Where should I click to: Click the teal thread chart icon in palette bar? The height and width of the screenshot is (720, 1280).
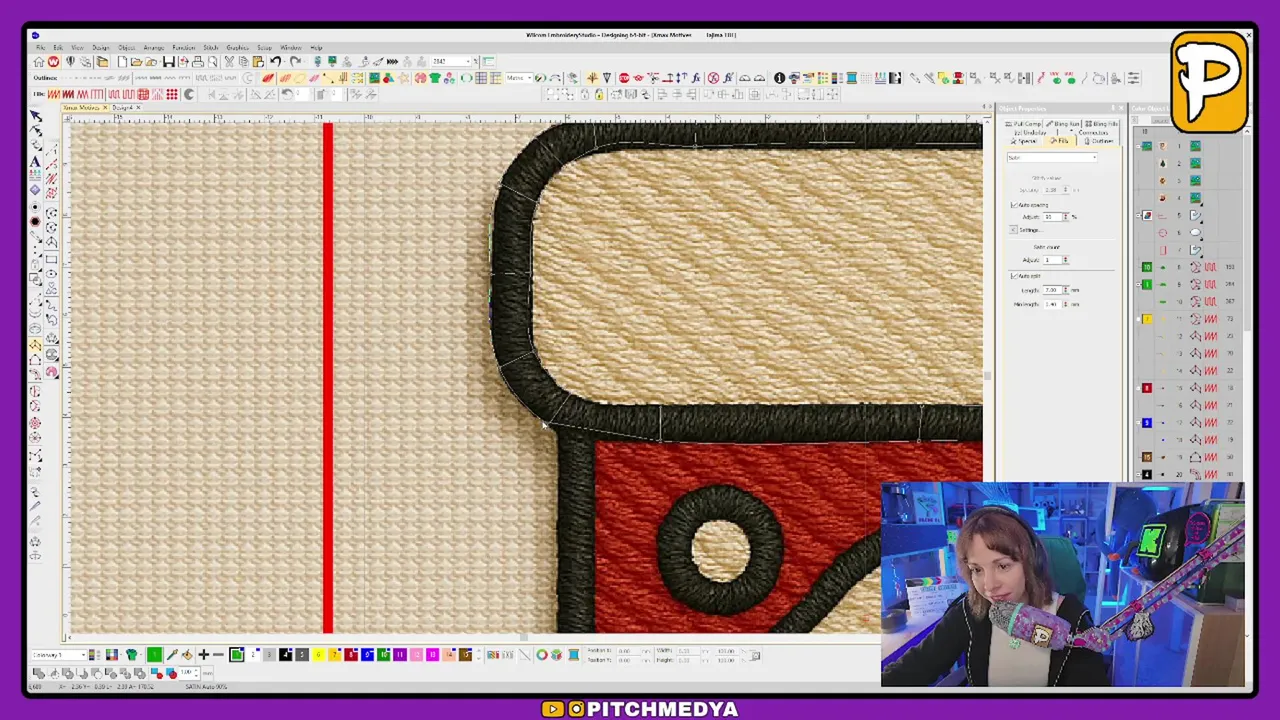click(x=573, y=655)
